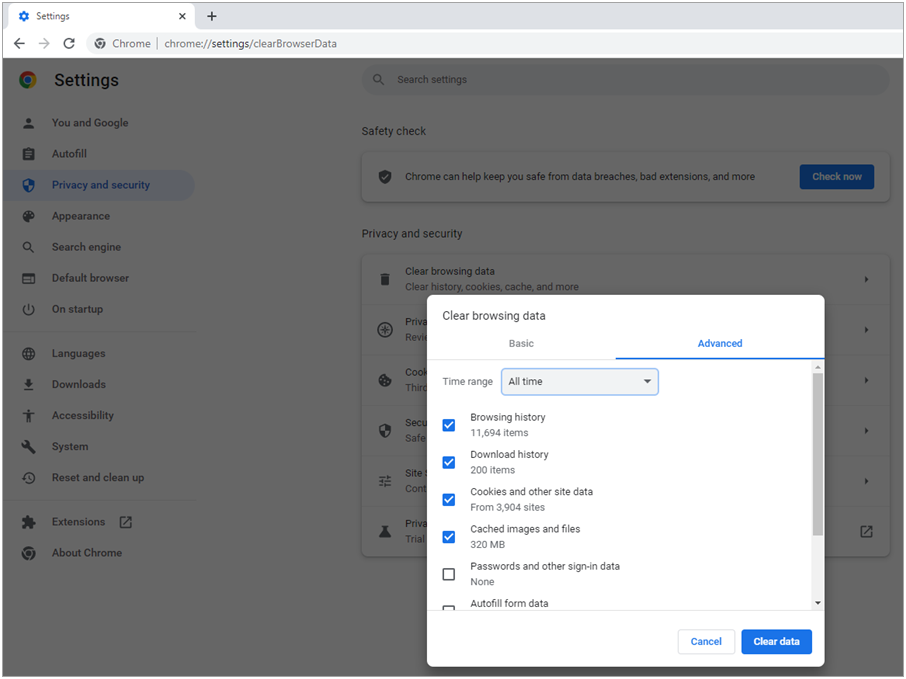
Task: Click the cookie icon in privacy list
Action: click(385, 380)
